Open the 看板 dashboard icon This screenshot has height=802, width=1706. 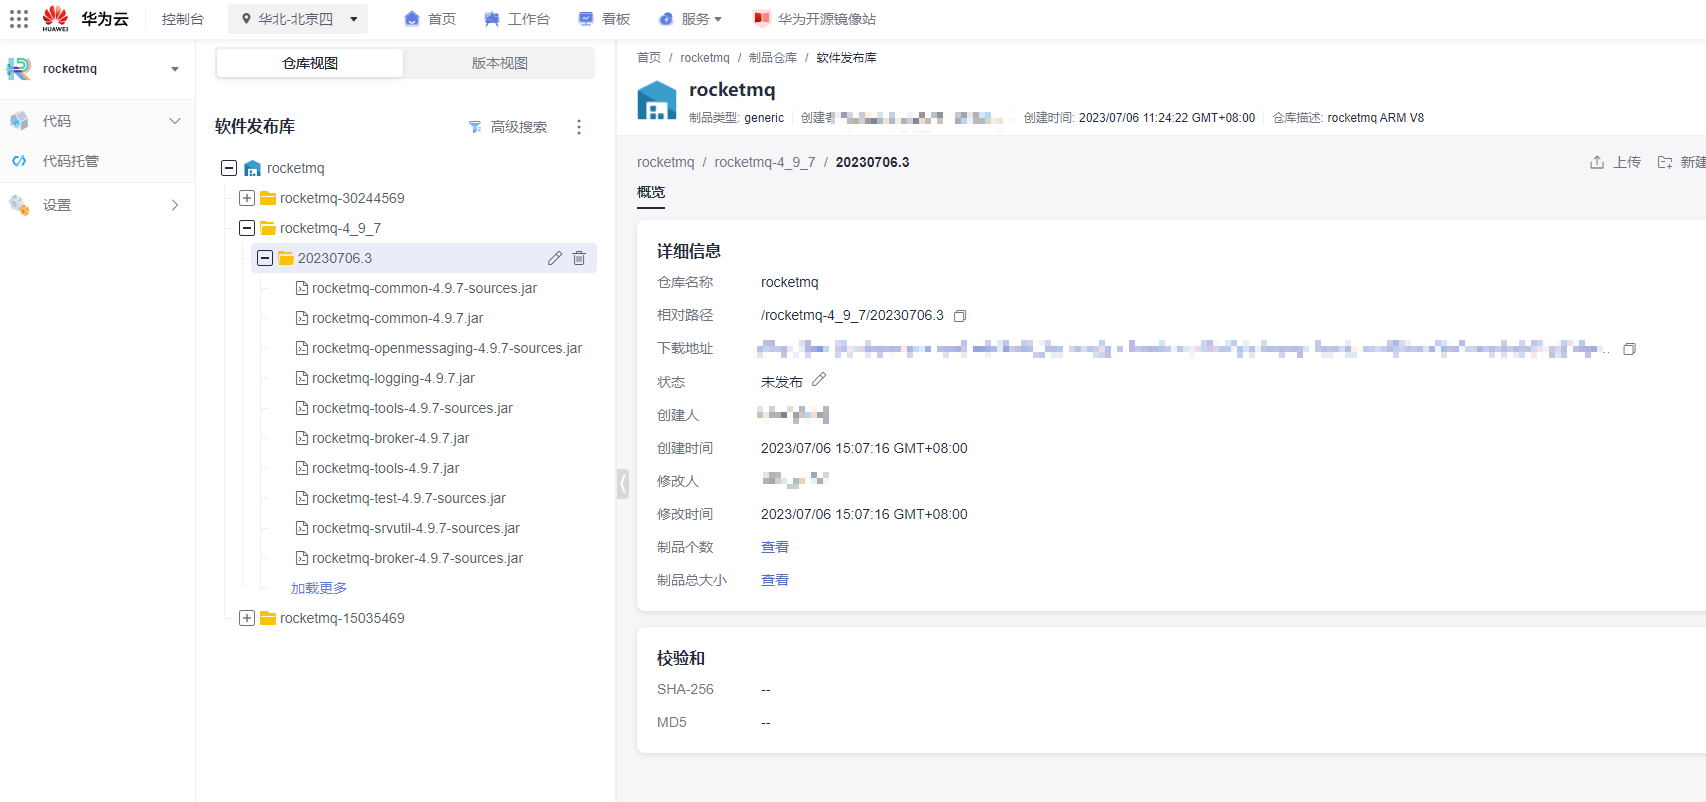586,19
